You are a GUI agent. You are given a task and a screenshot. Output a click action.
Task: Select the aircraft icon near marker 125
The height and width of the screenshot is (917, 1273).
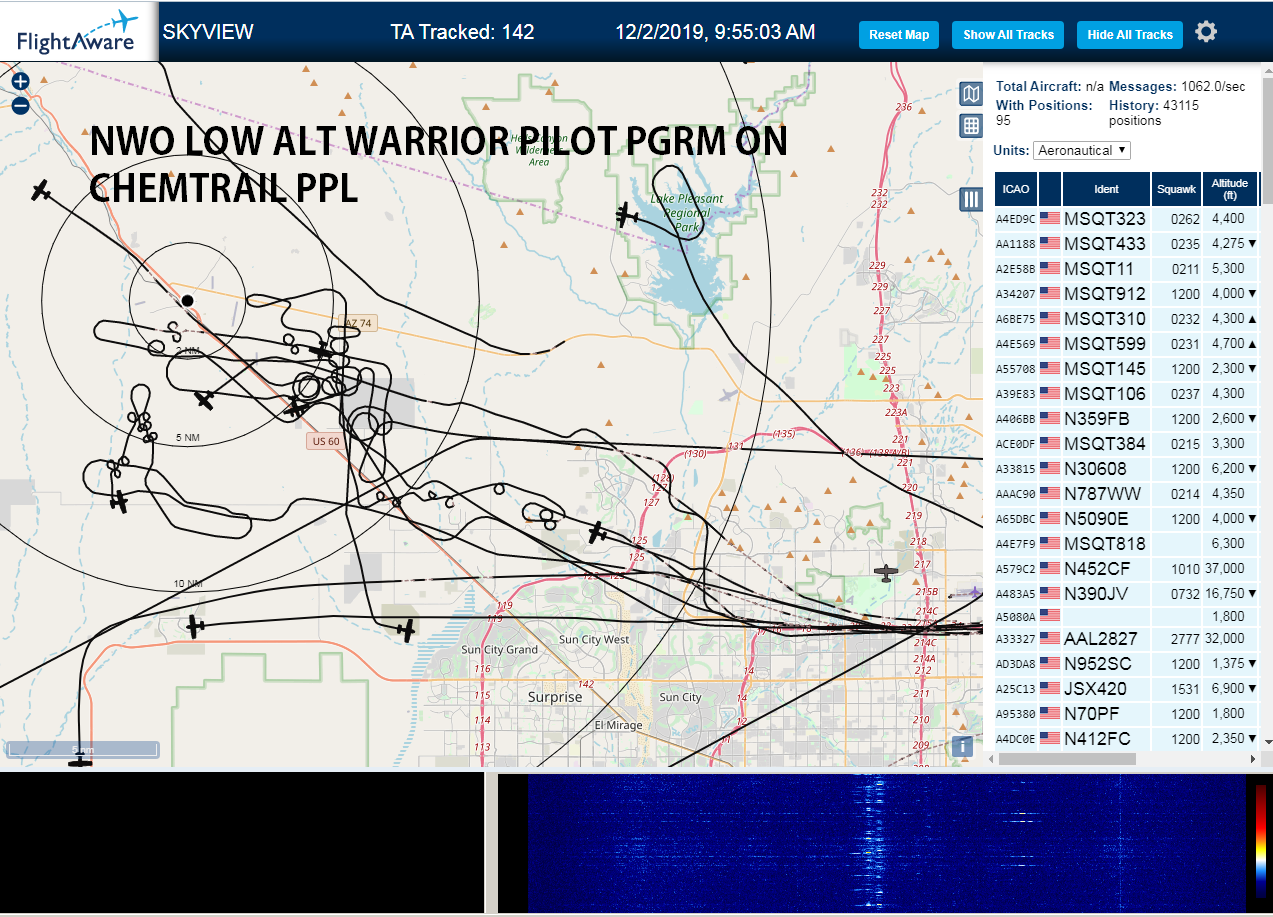(x=597, y=533)
